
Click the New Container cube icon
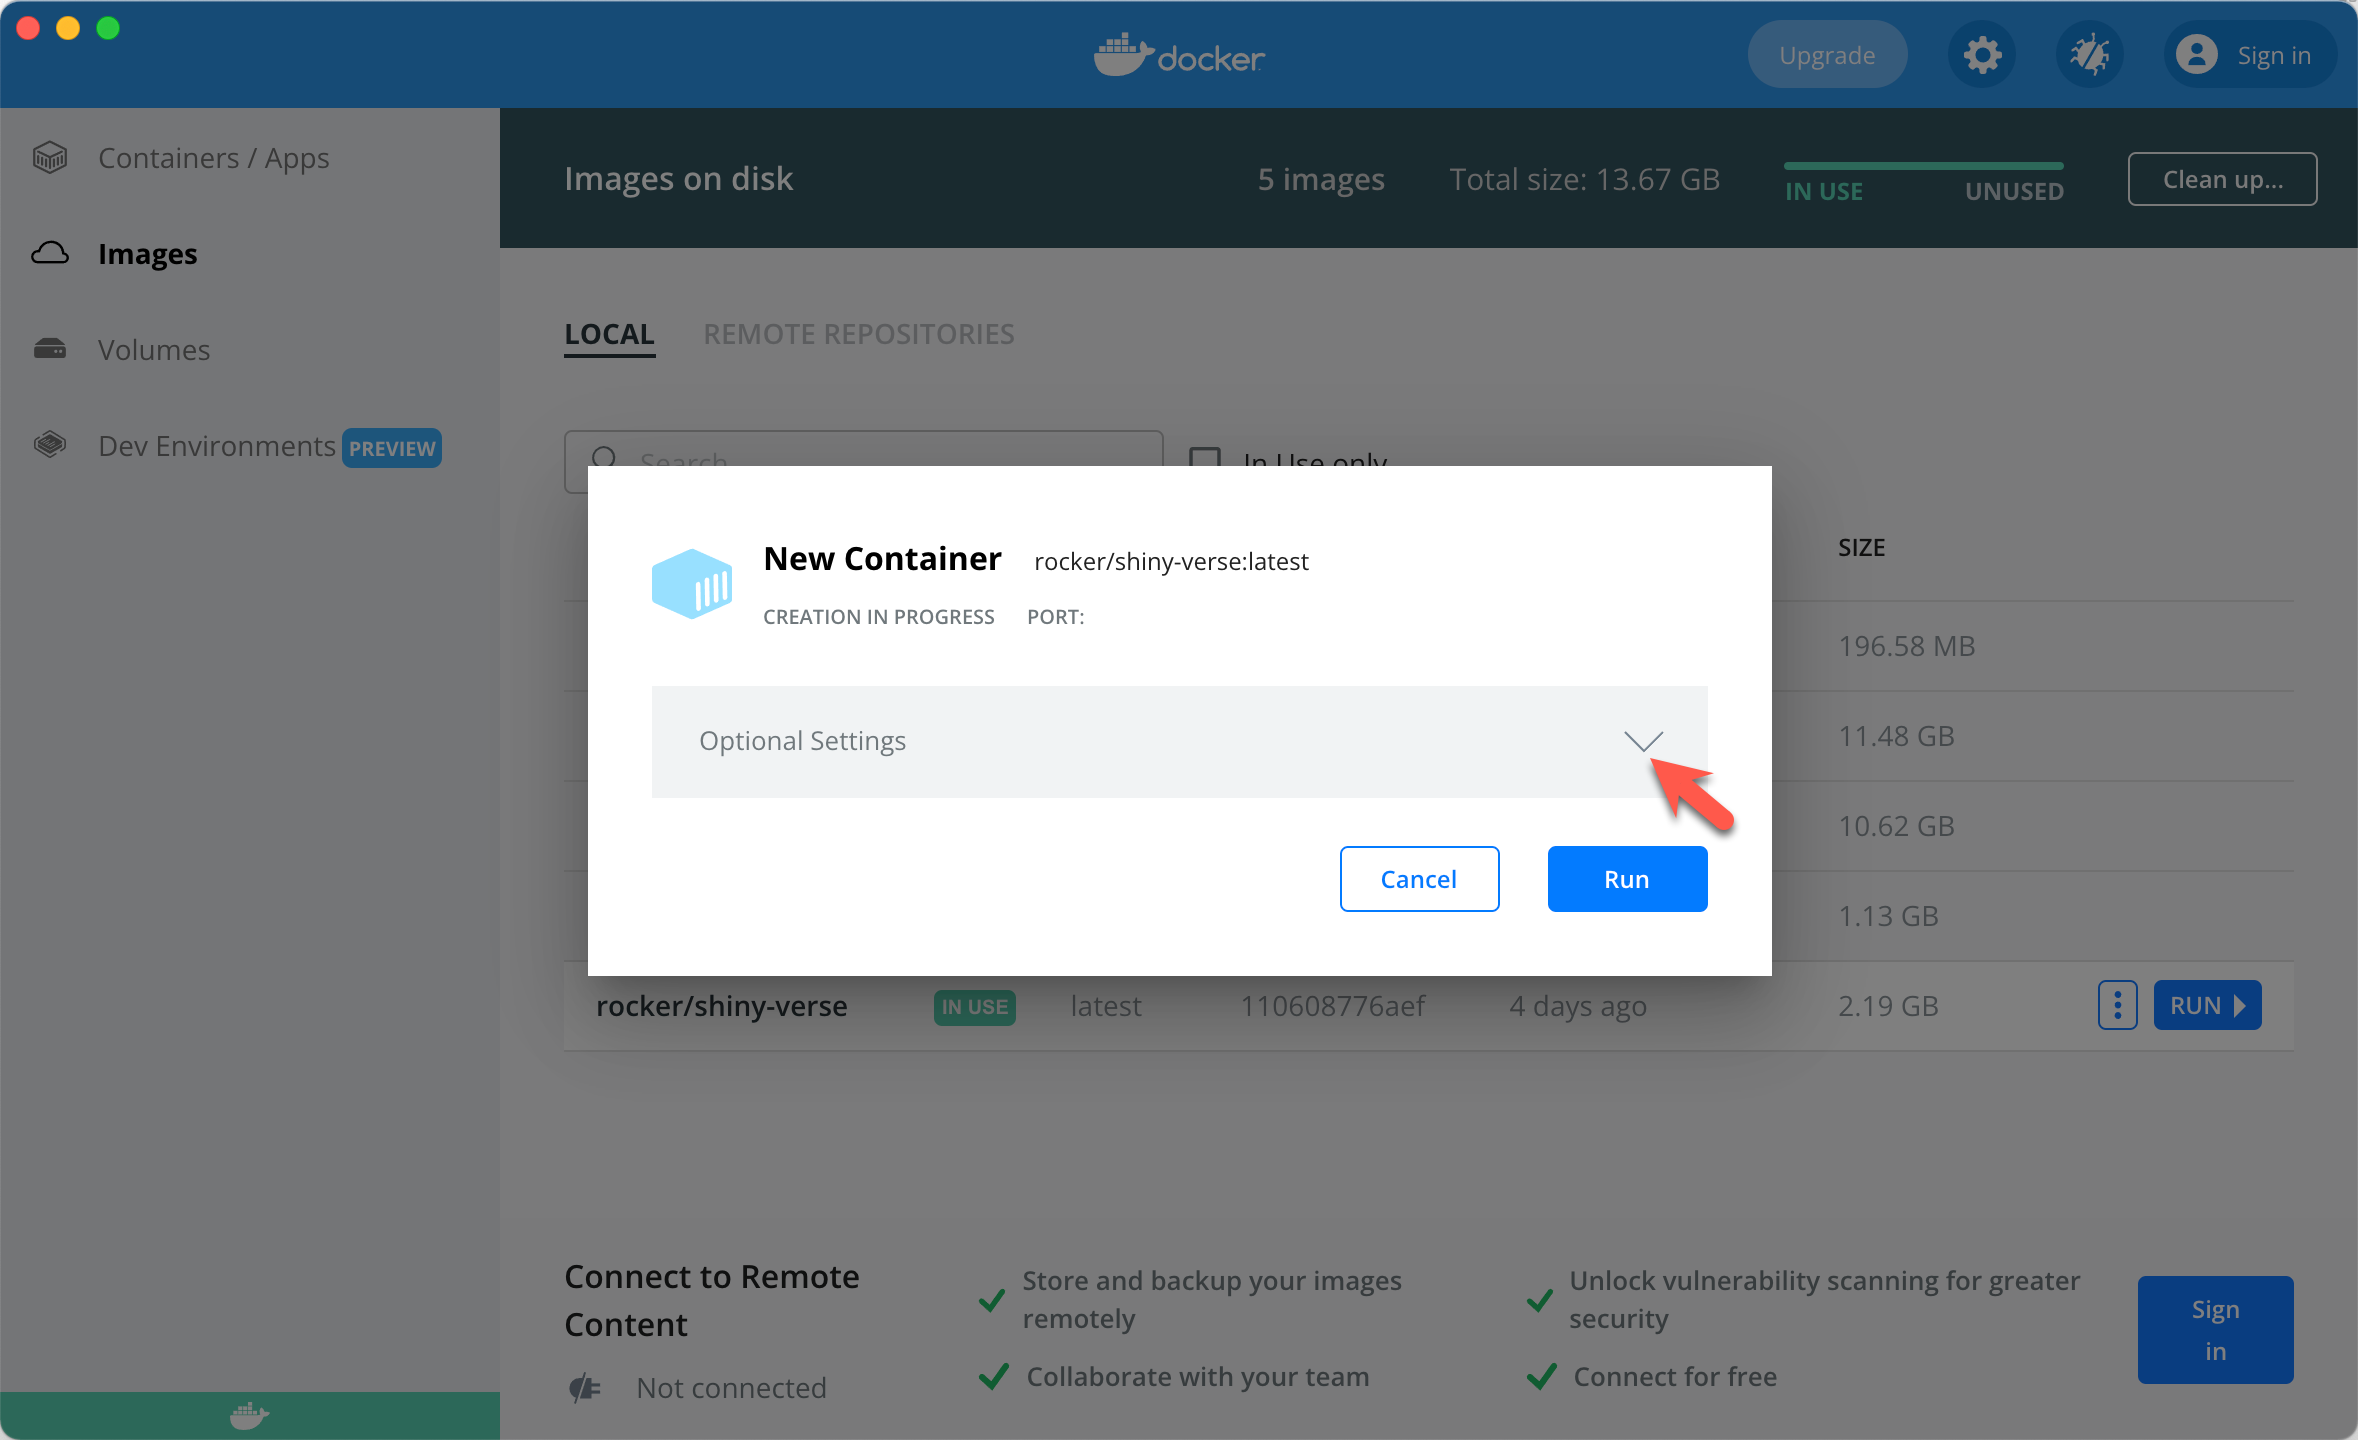coord(692,583)
